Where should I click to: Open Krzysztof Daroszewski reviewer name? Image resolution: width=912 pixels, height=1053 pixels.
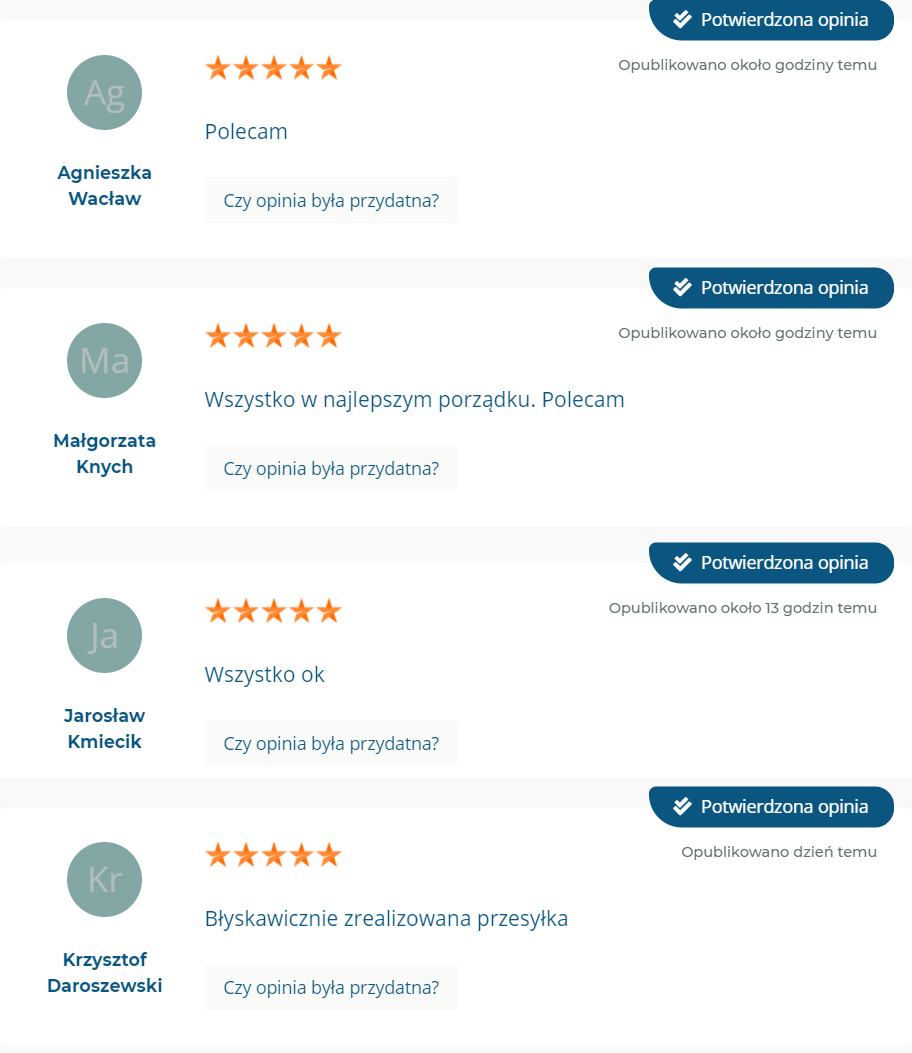click(104, 972)
